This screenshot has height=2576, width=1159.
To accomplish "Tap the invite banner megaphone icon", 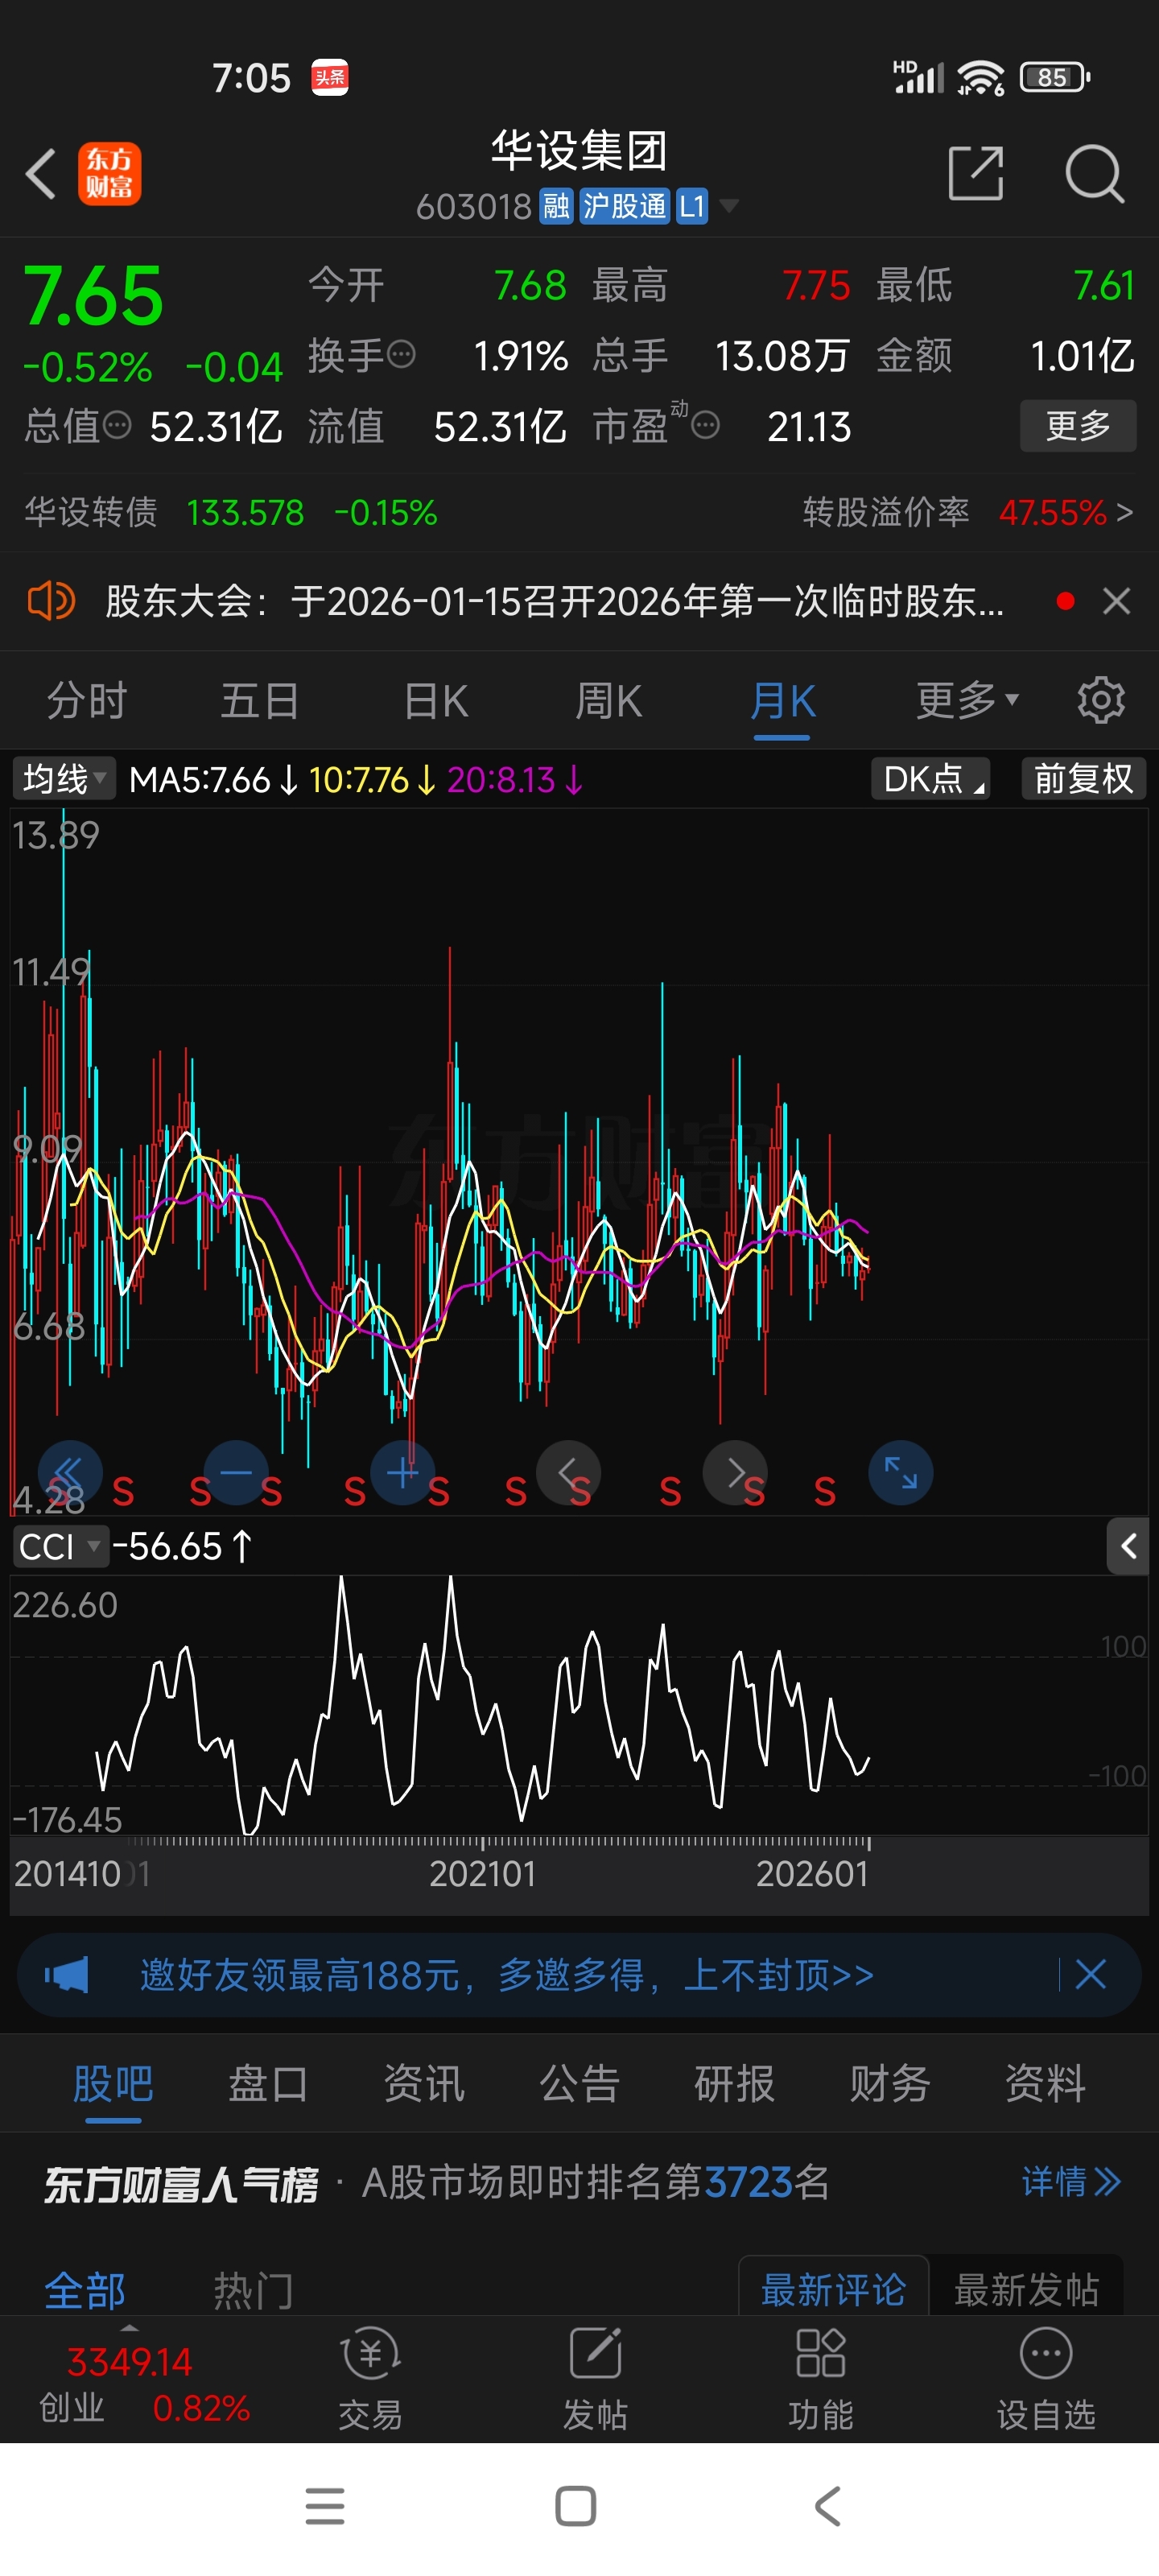I will click(x=66, y=1975).
